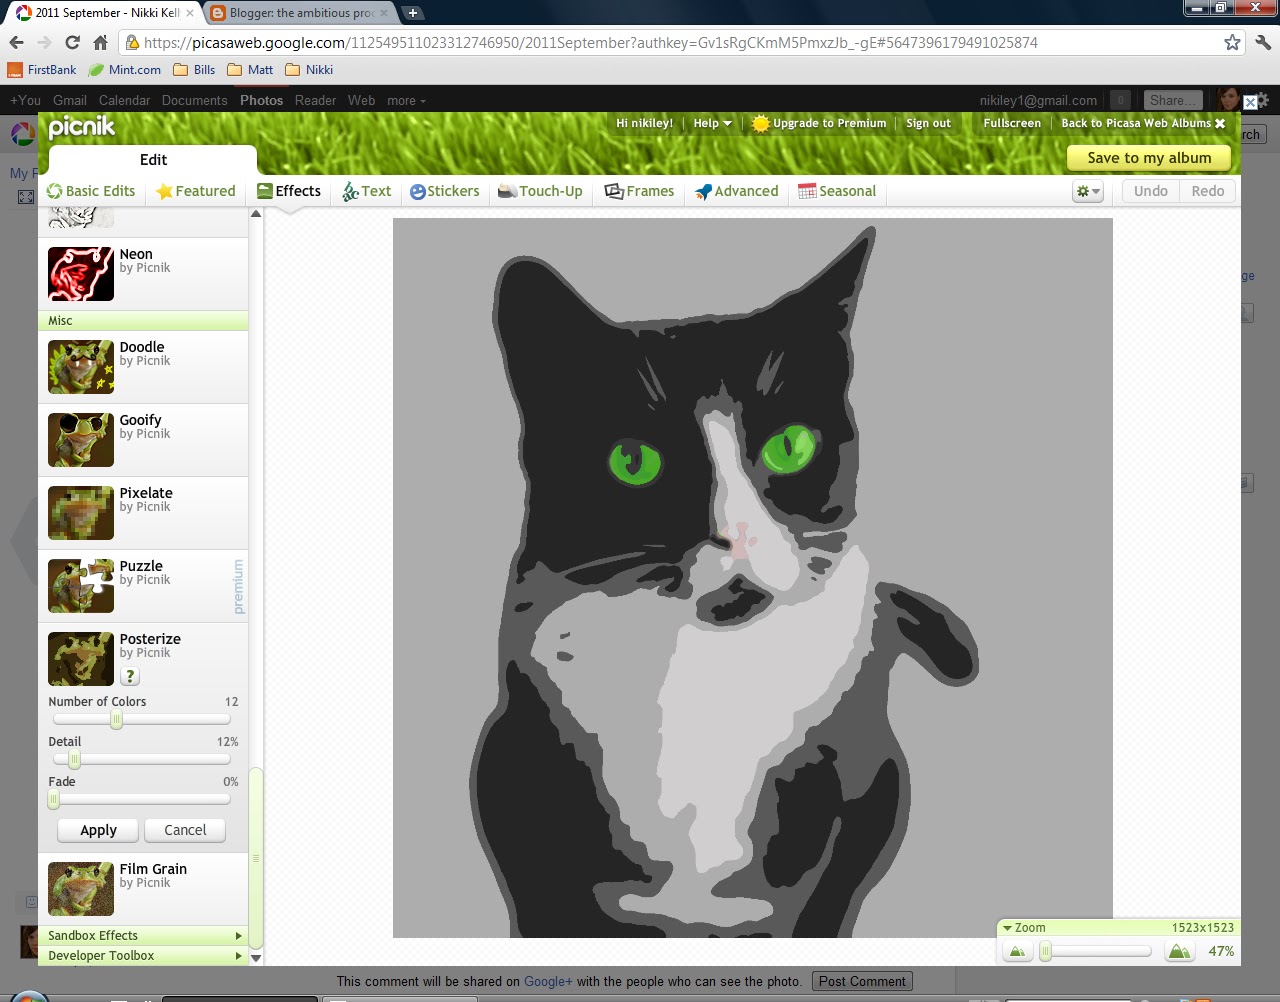Open the Text tab
The width and height of the screenshot is (1280, 1002).
coord(367,191)
